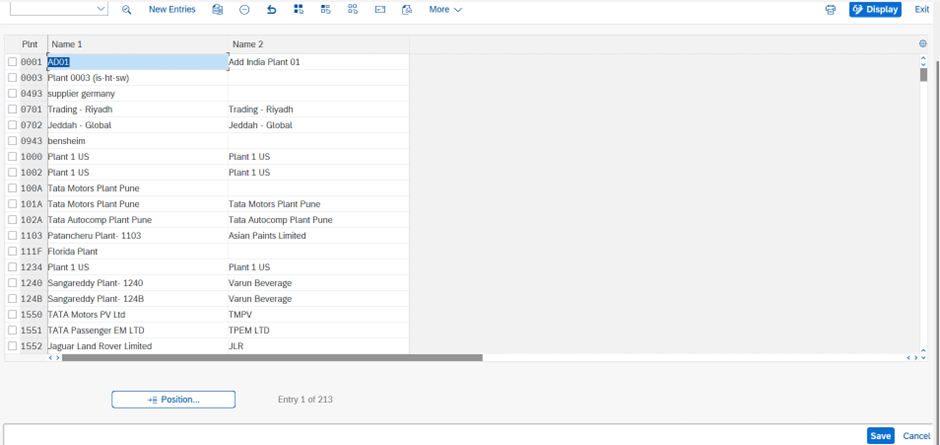Click the Asian Paints Limited cell
The image size is (940, 445).
click(x=319, y=236)
